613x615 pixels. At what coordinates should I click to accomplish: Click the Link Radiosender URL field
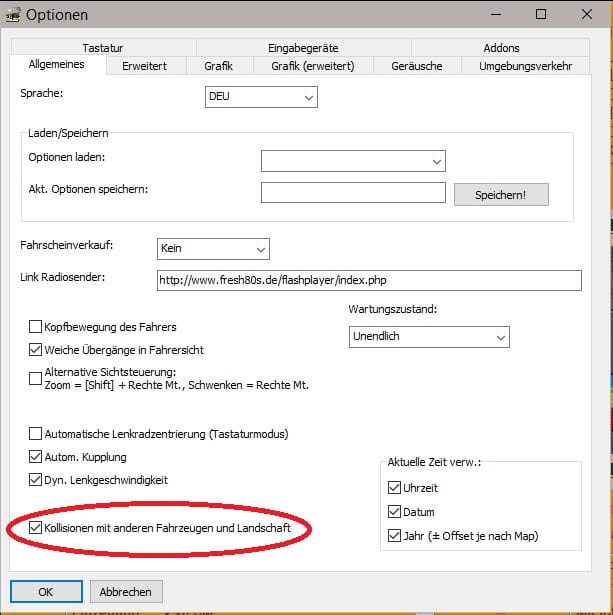367,280
